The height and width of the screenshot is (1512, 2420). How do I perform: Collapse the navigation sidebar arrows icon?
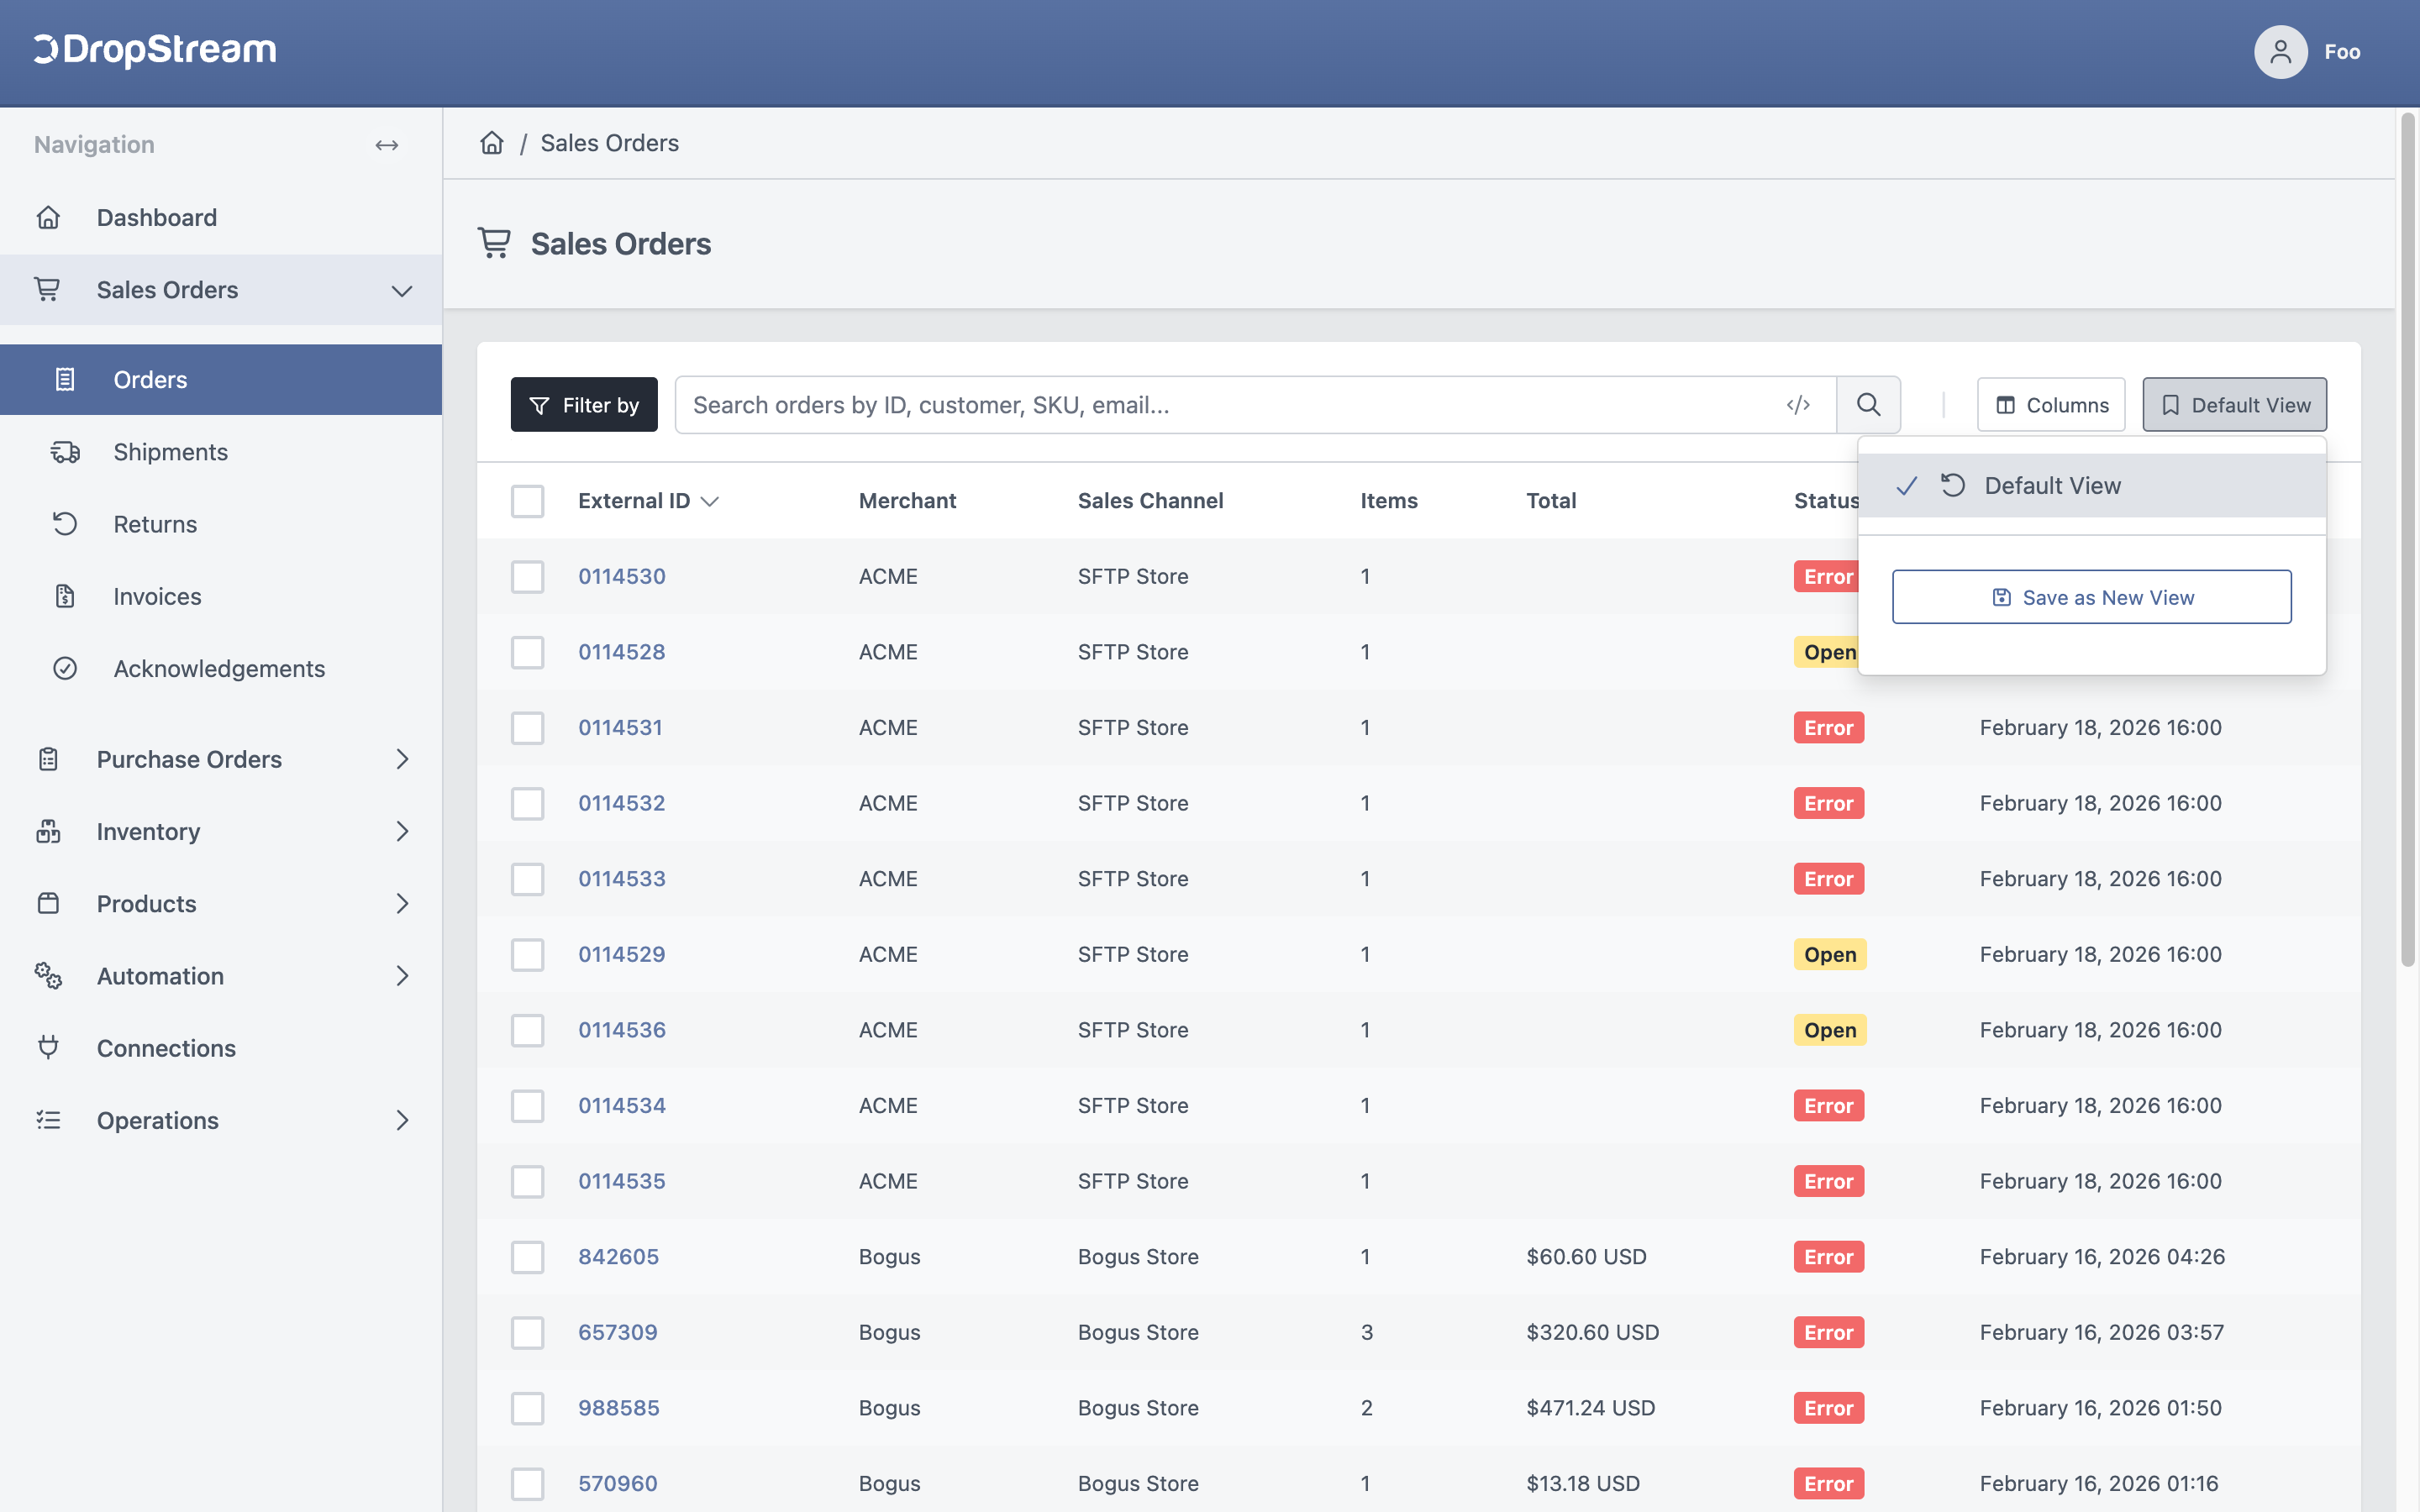point(387,145)
